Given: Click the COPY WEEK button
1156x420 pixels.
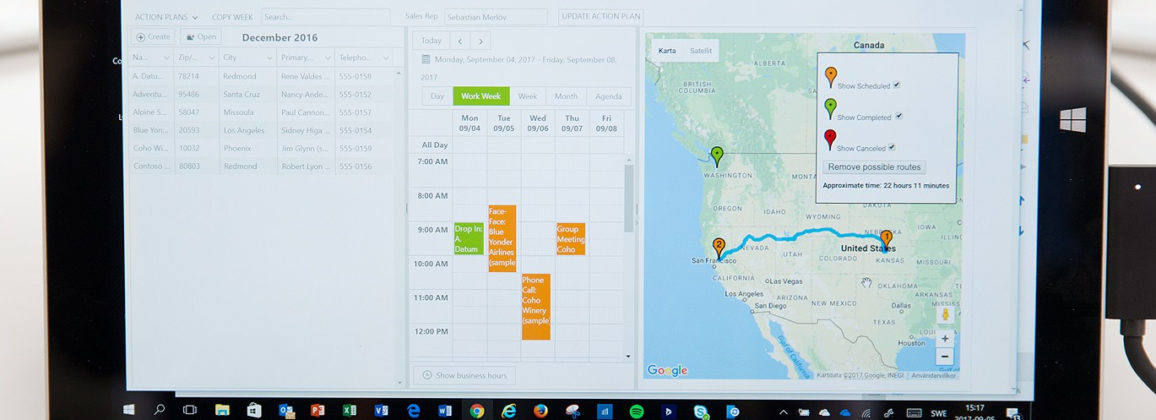Looking at the screenshot, I should pyautogui.click(x=232, y=17).
